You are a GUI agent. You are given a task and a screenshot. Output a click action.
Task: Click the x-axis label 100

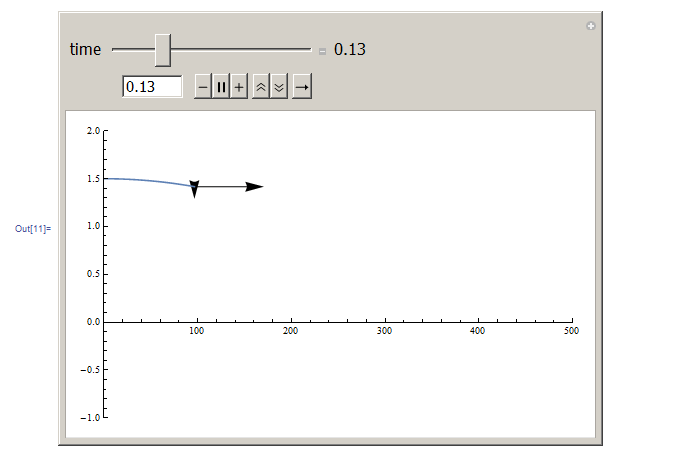[197, 331]
